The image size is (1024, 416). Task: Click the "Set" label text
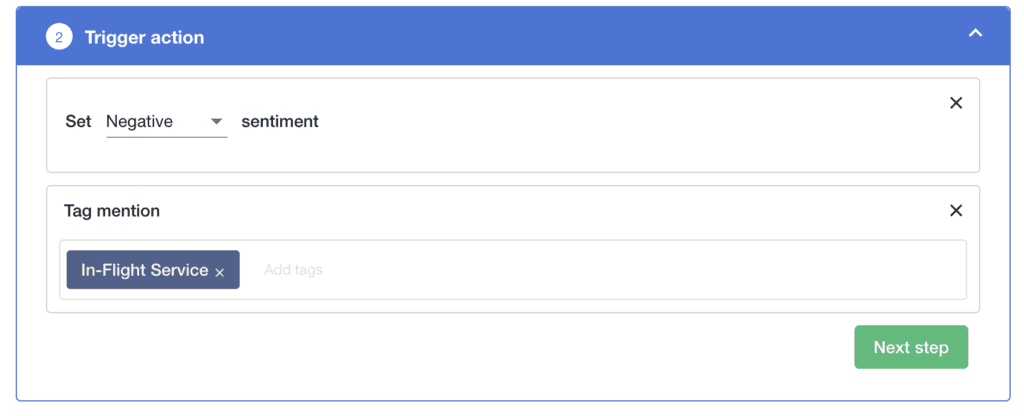[x=78, y=122]
